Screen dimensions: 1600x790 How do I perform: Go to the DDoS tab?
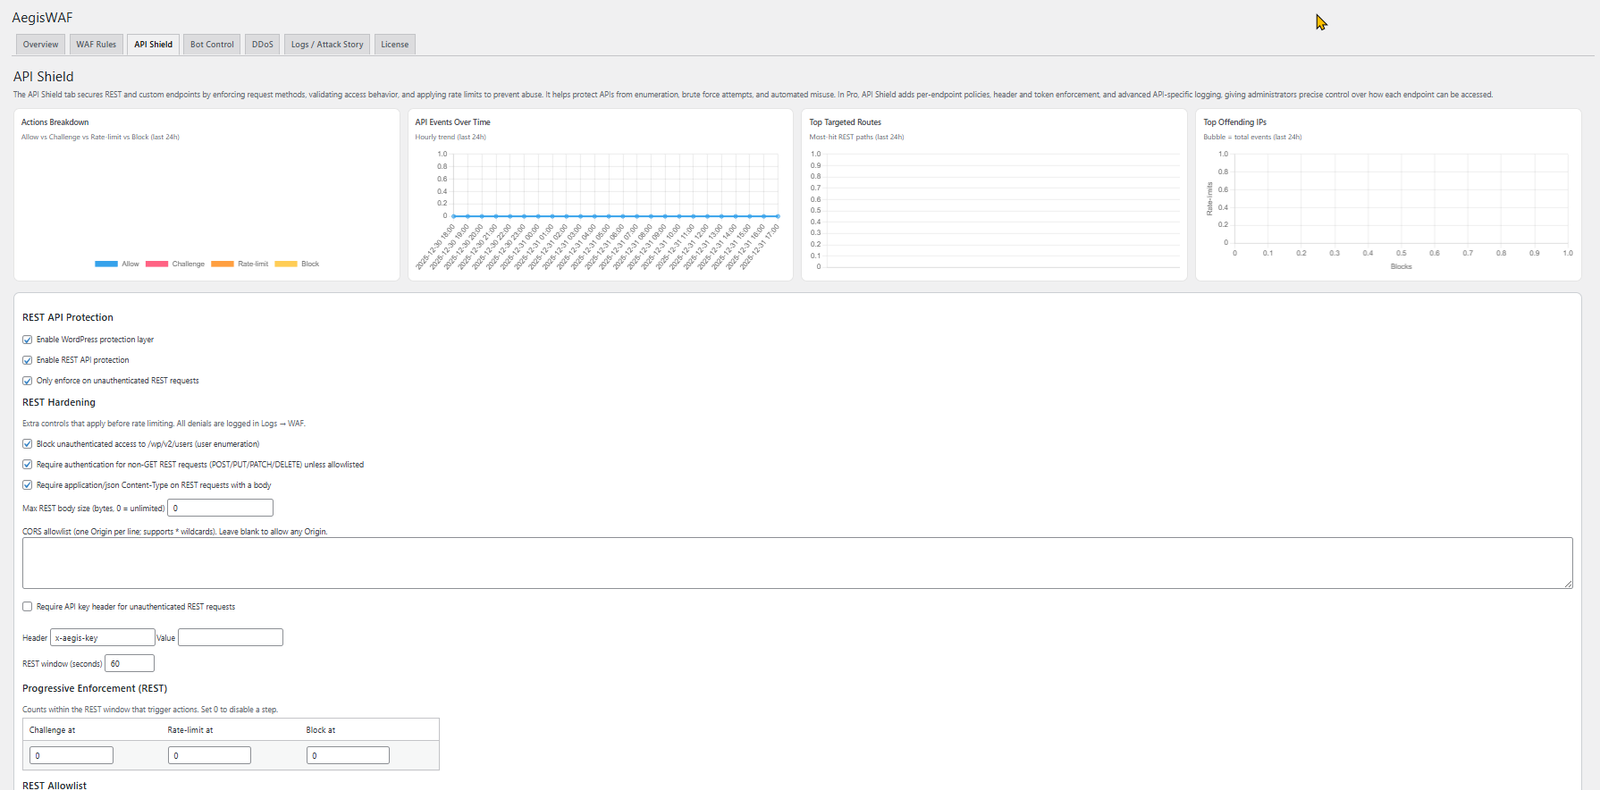pos(262,44)
